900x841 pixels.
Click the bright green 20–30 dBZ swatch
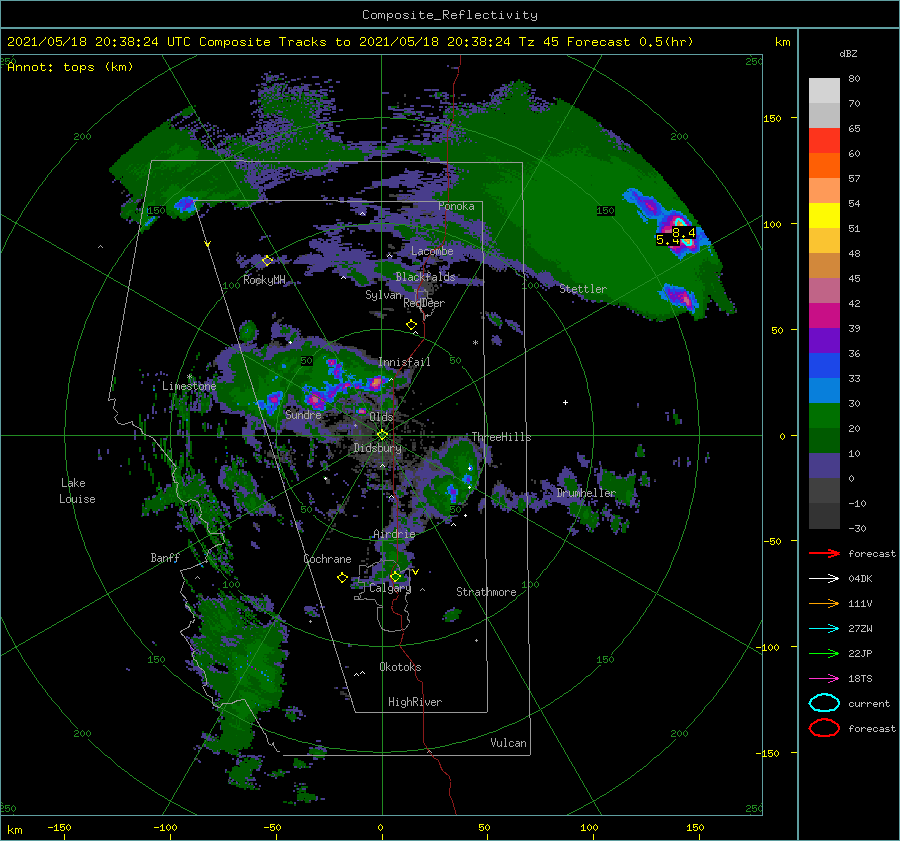click(x=824, y=416)
